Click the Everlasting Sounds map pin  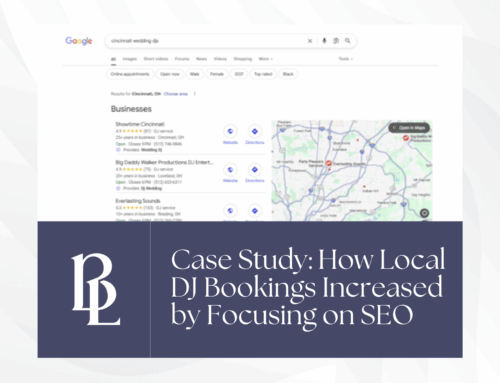328,163
